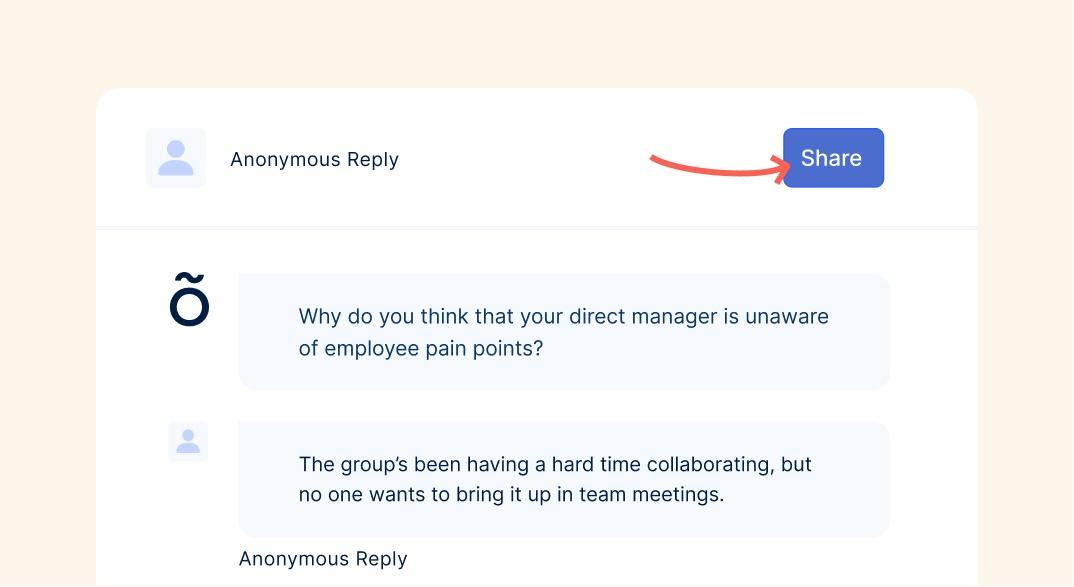Click the divider line below the header
The image size is (1074, 587).
click(536, 227)
